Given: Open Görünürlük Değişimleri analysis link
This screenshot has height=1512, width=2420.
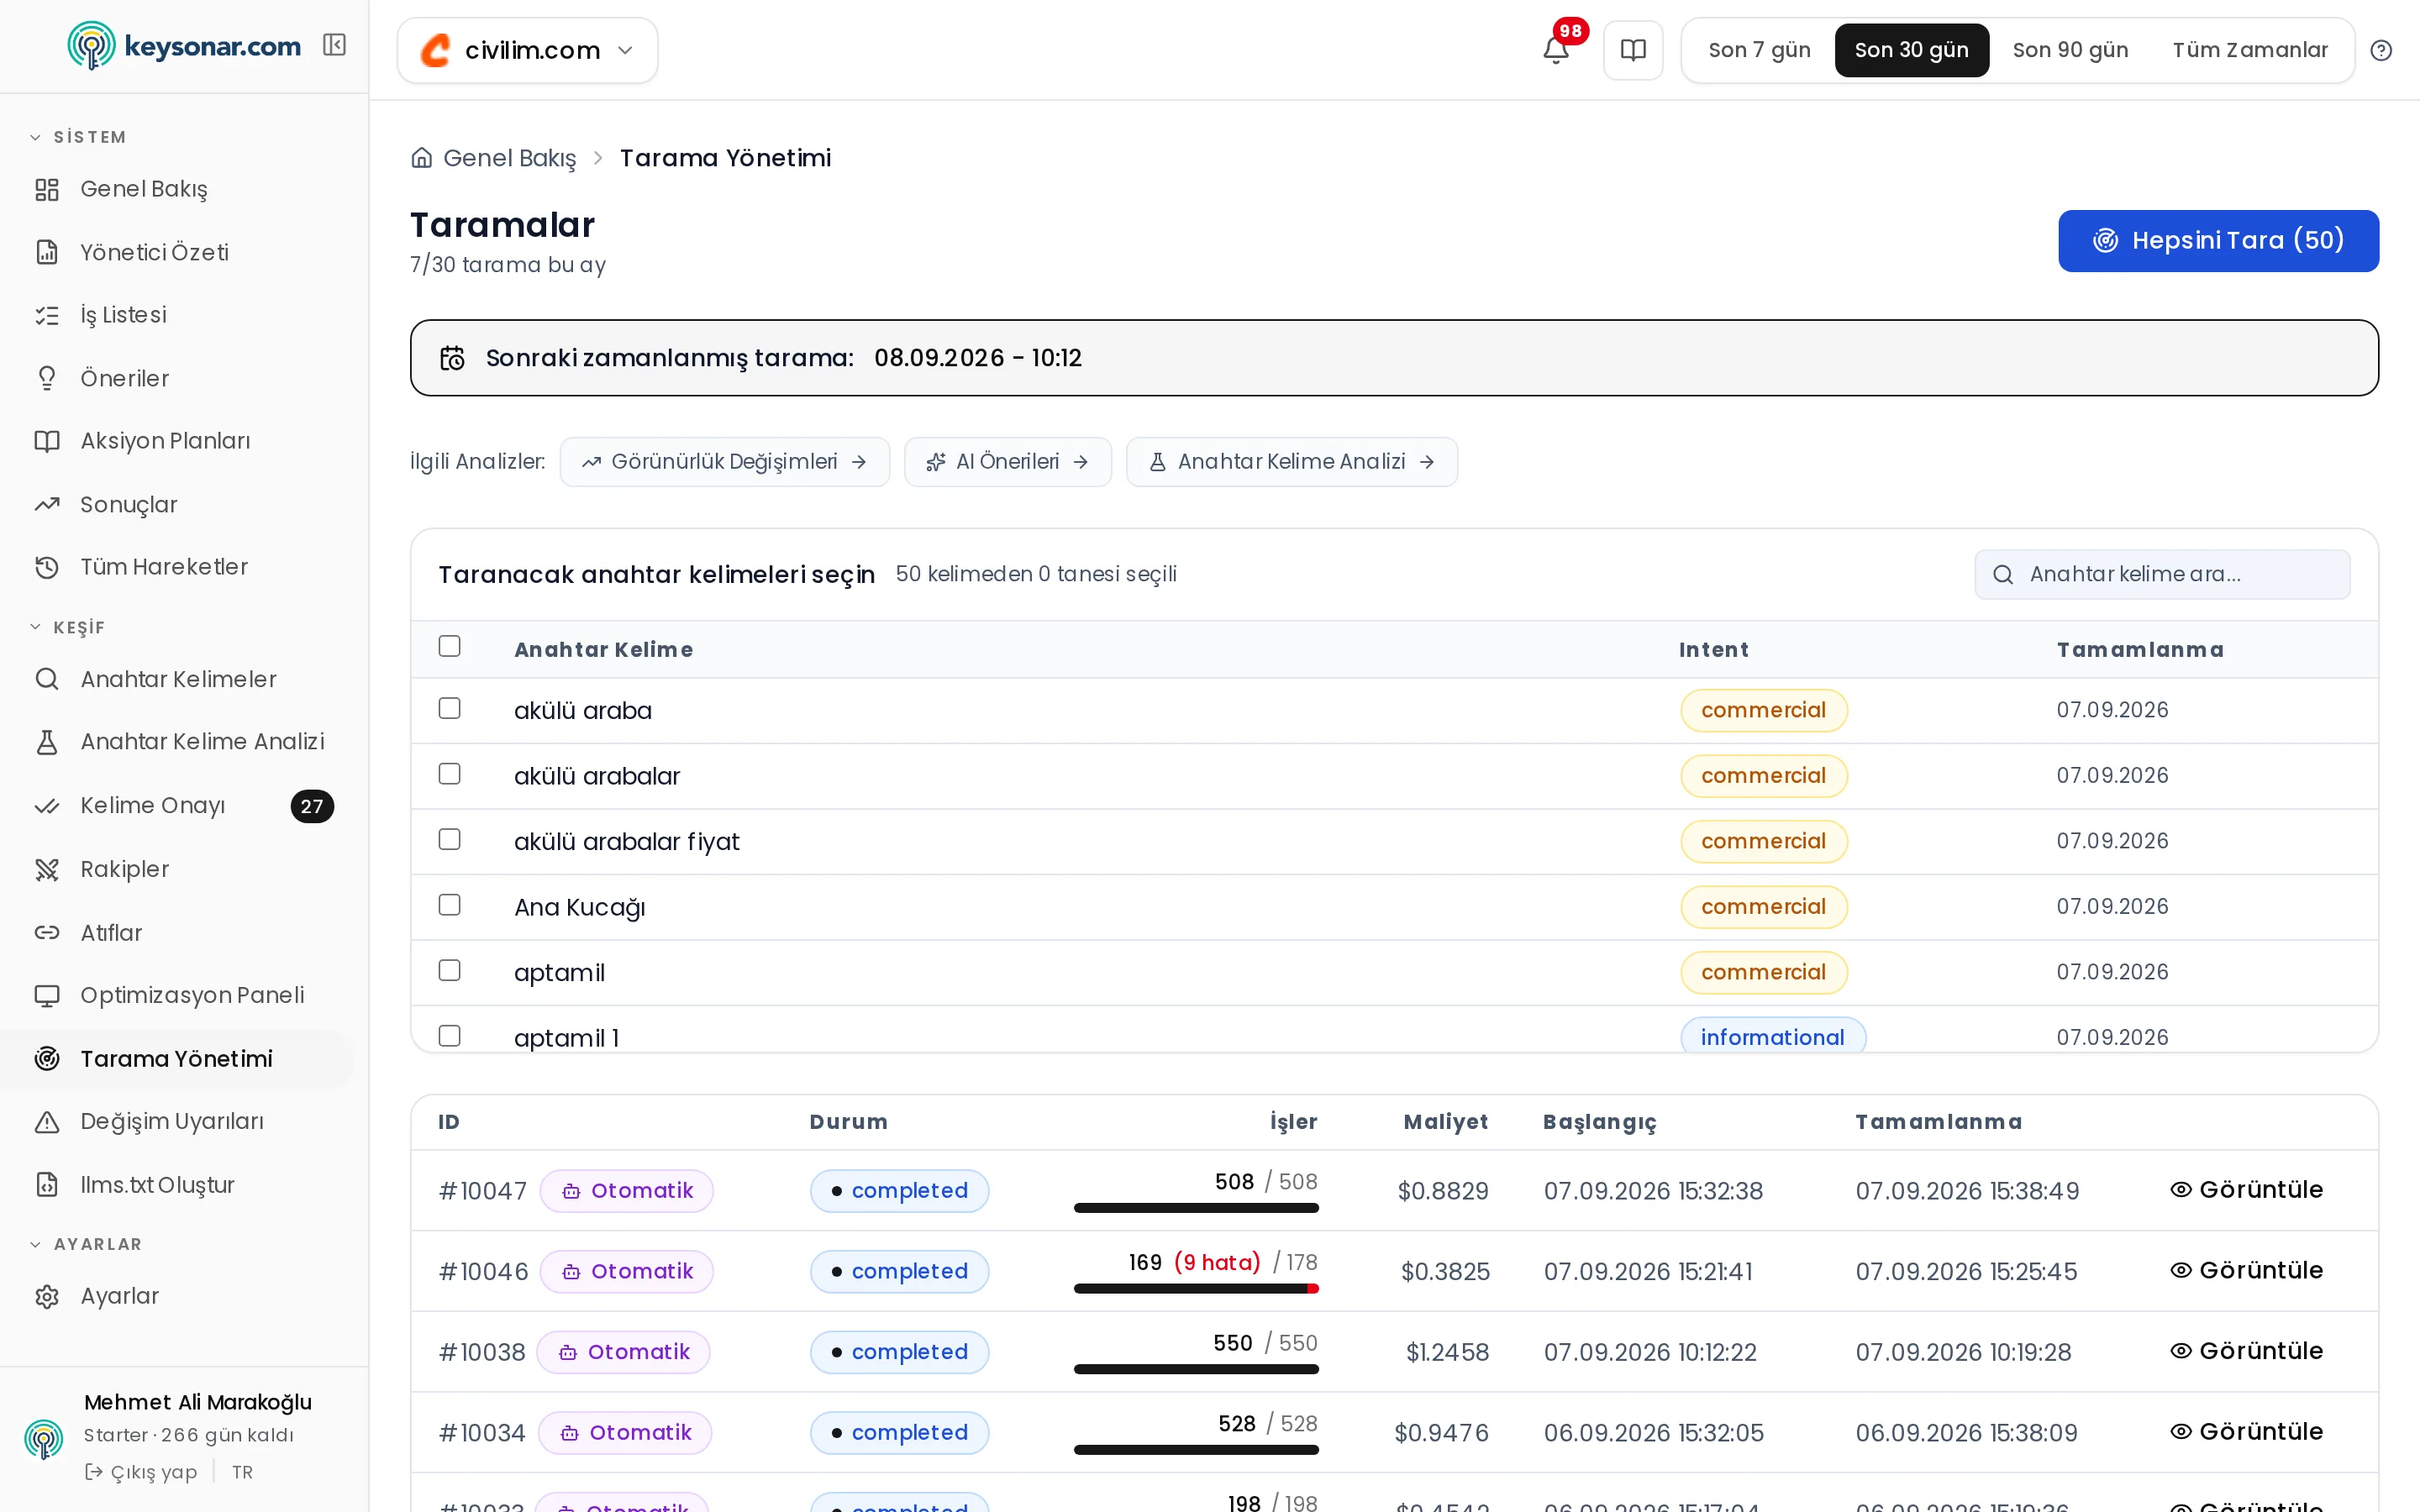Looking at the screenshot, I should click(x=724, y=462).
